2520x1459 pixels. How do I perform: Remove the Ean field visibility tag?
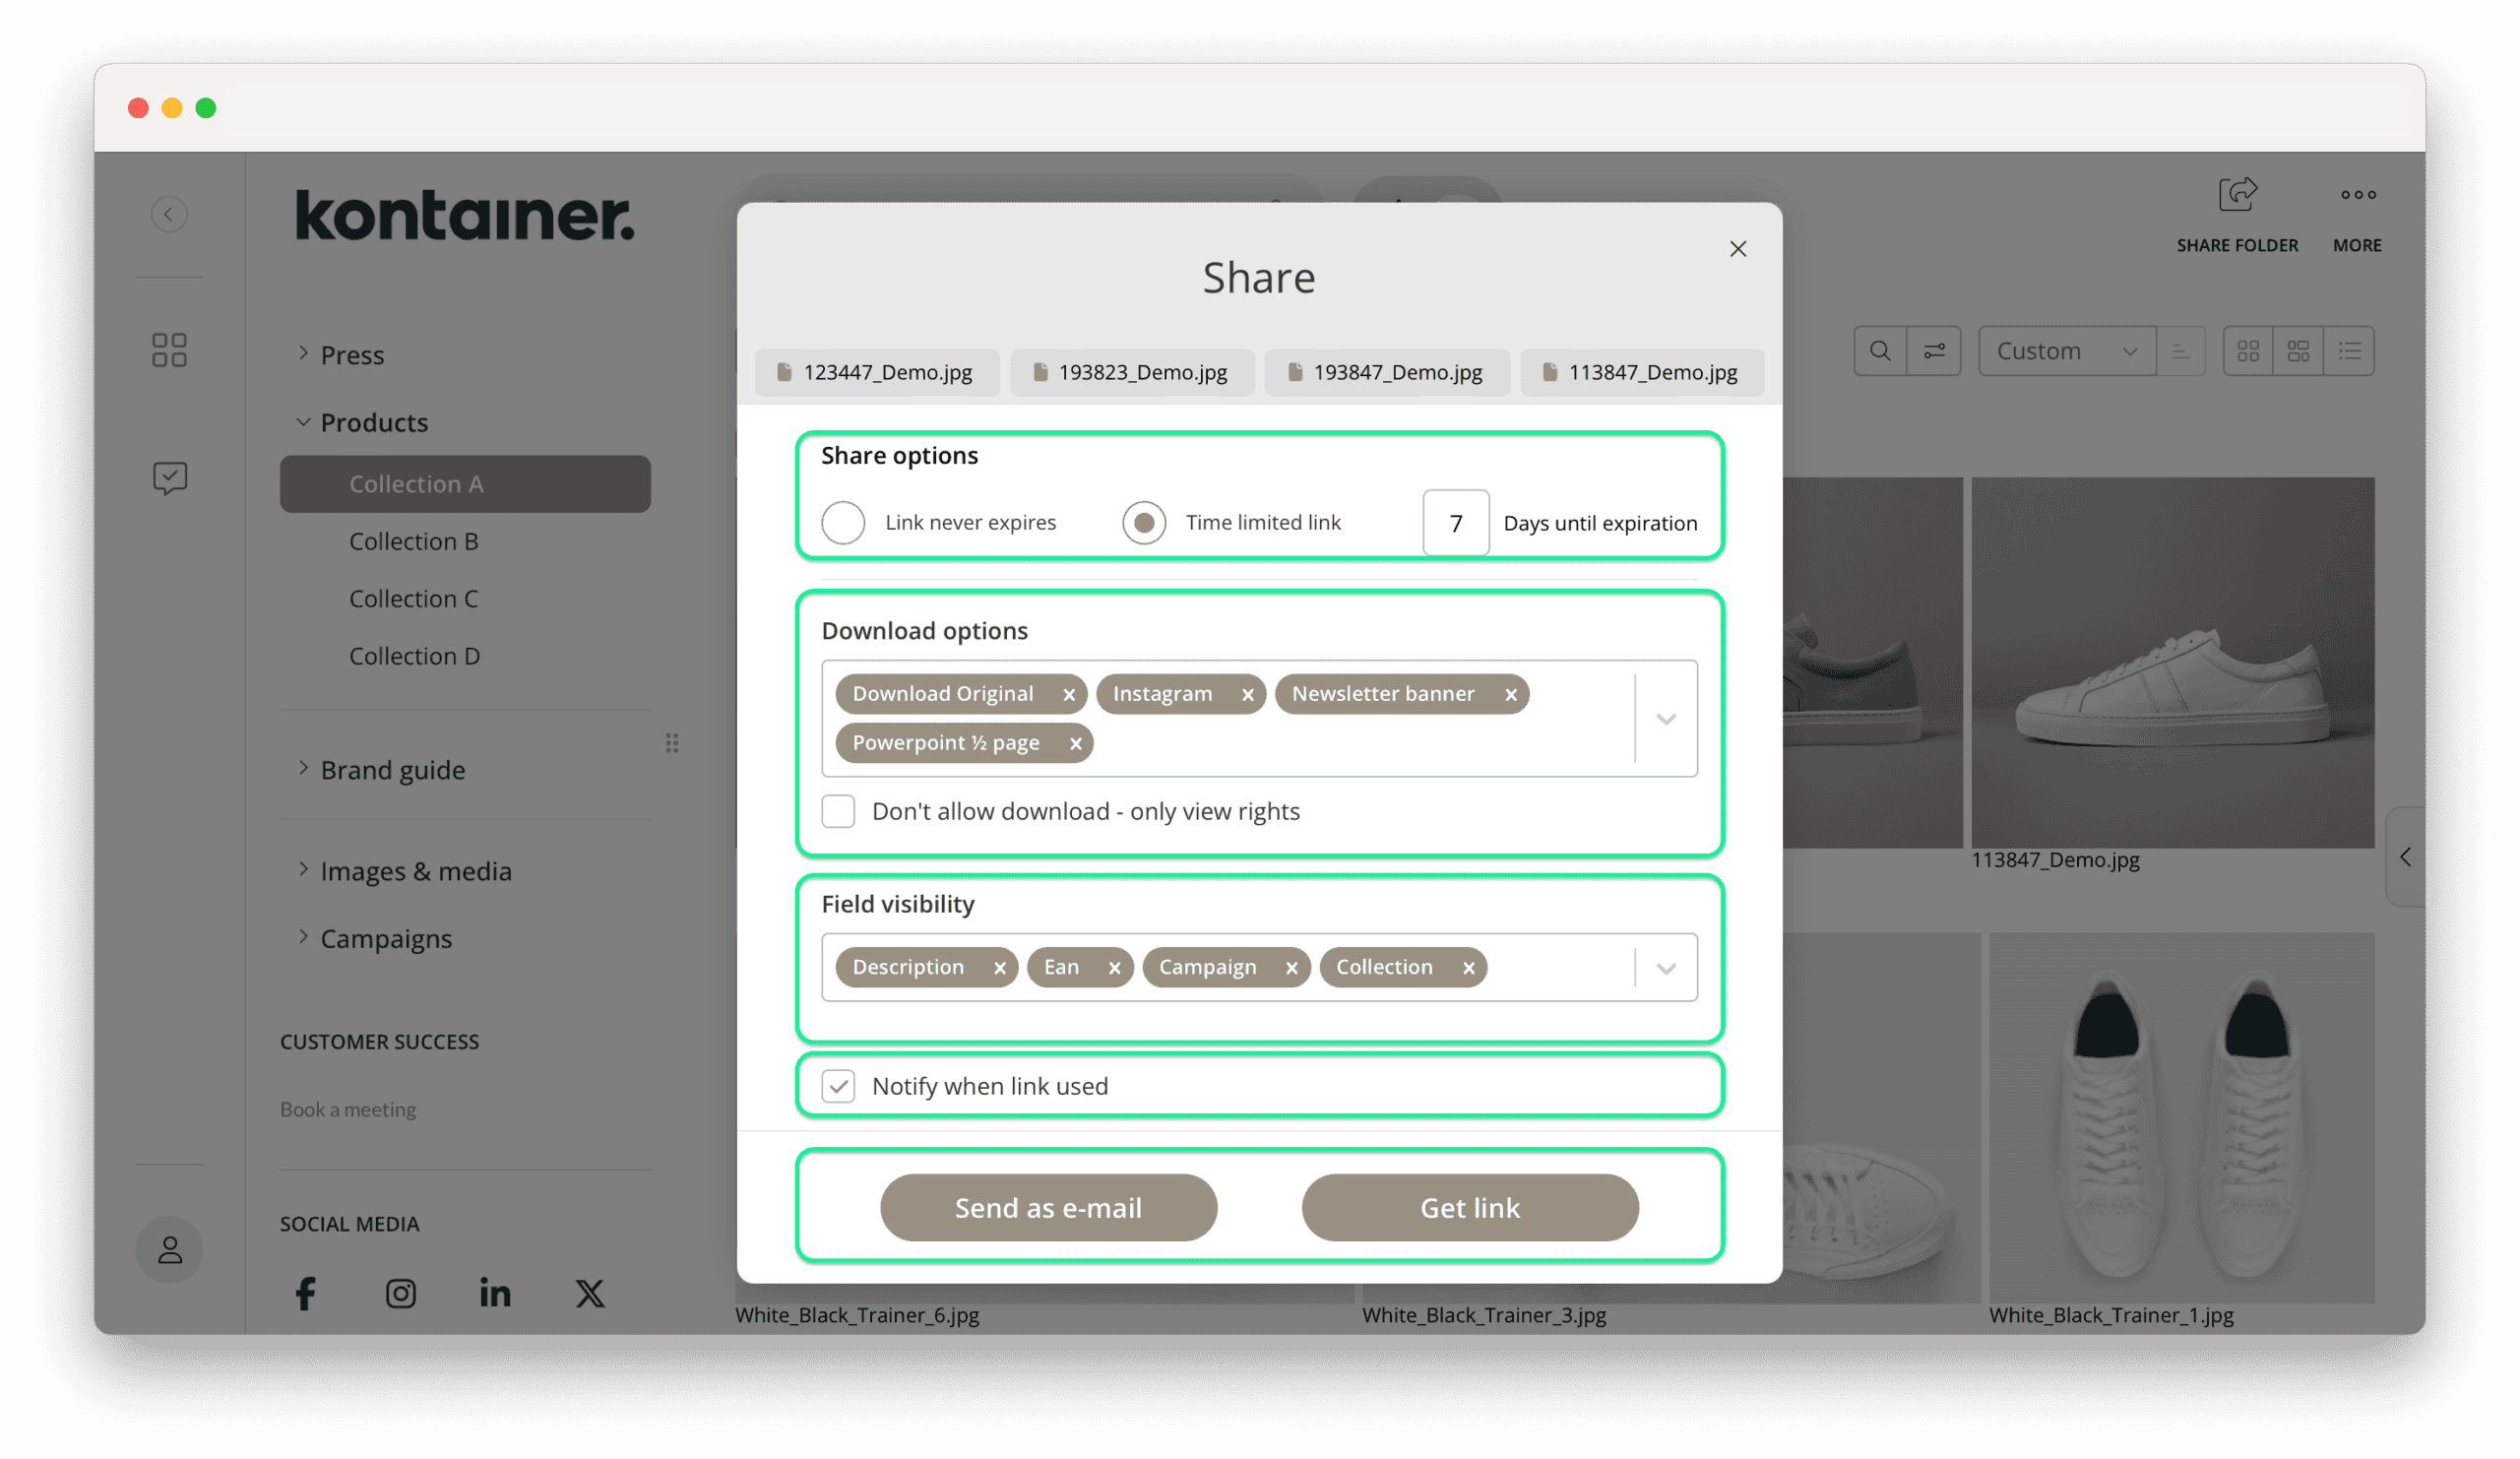point(1115,967)
